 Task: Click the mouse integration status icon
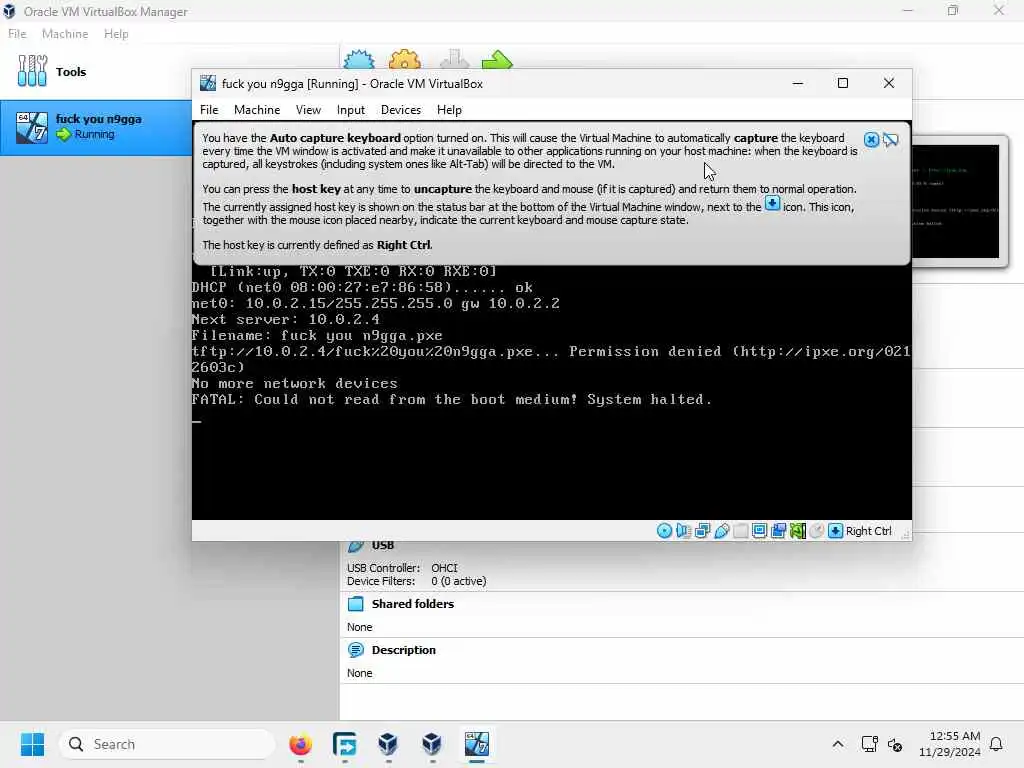[x=816, y=531]
